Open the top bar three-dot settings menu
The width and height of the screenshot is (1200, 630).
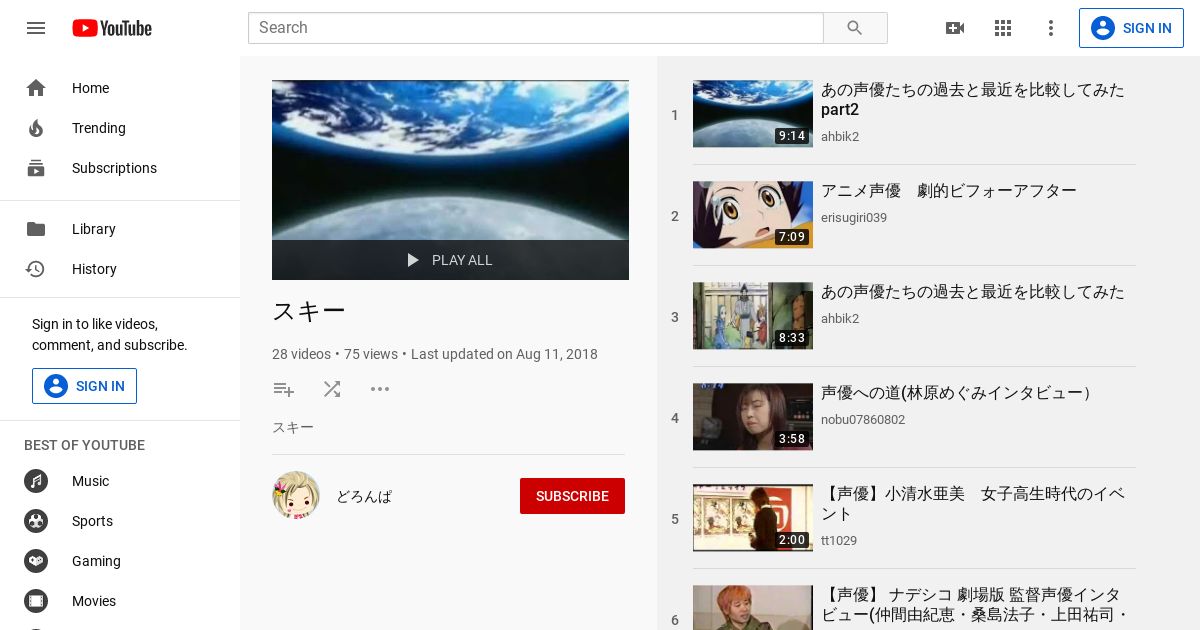click(x=1051, y=28)
